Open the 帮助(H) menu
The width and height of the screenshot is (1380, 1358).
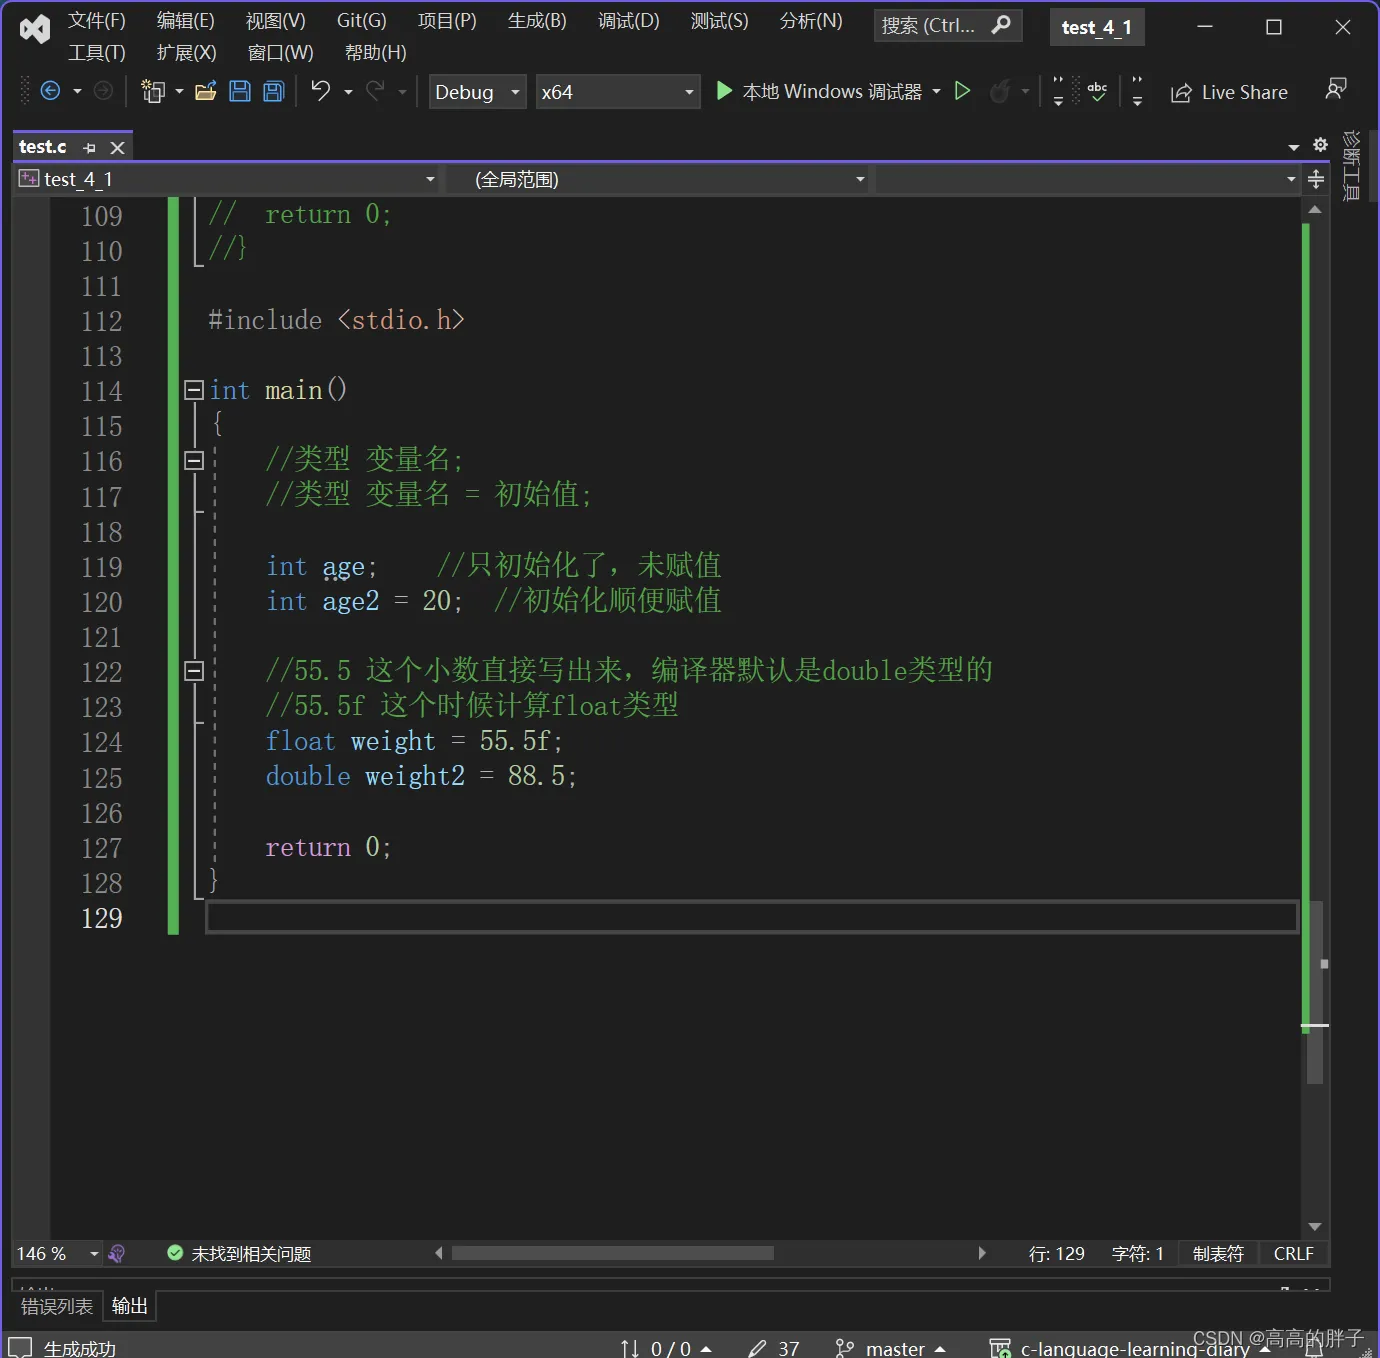[x=376, y=53]
